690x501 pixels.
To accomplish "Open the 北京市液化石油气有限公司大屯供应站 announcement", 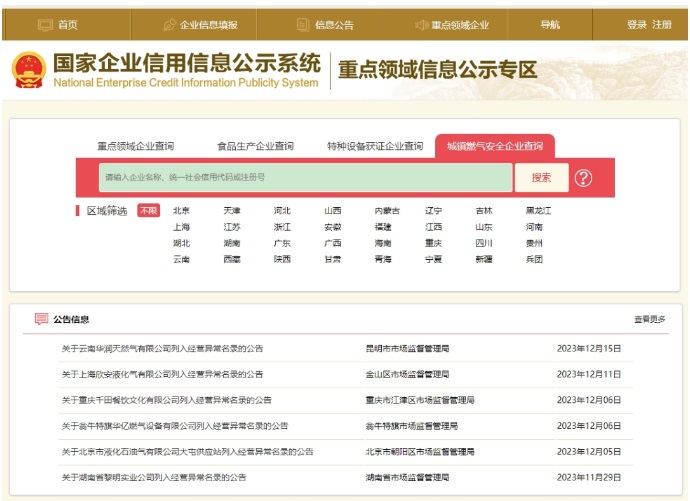I will [x=187, y=451].
